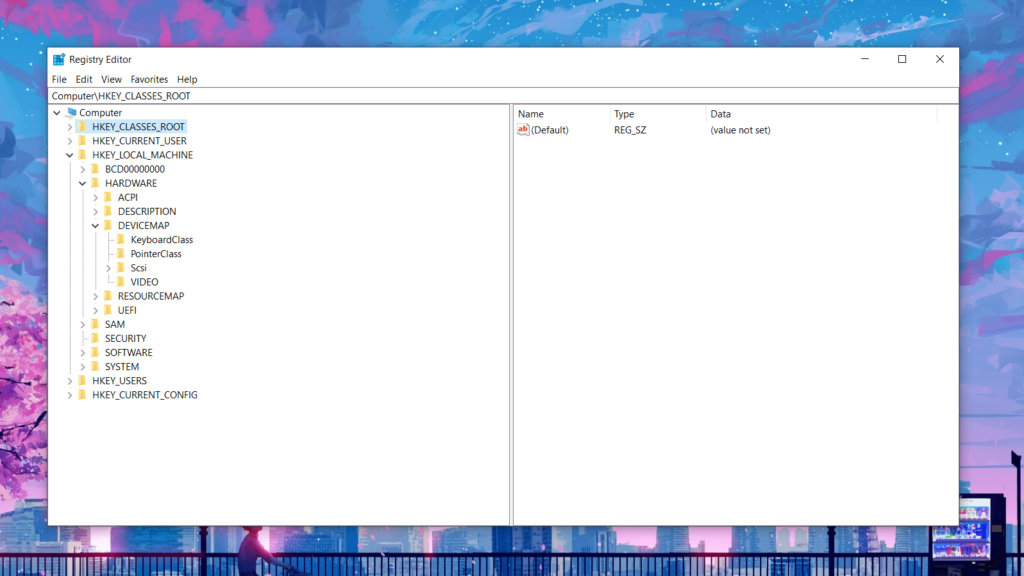The image size is (1024, 576).
Task: Click the HKEY_CURRENT_CONFIG folder icon
Action: [82, 394]
